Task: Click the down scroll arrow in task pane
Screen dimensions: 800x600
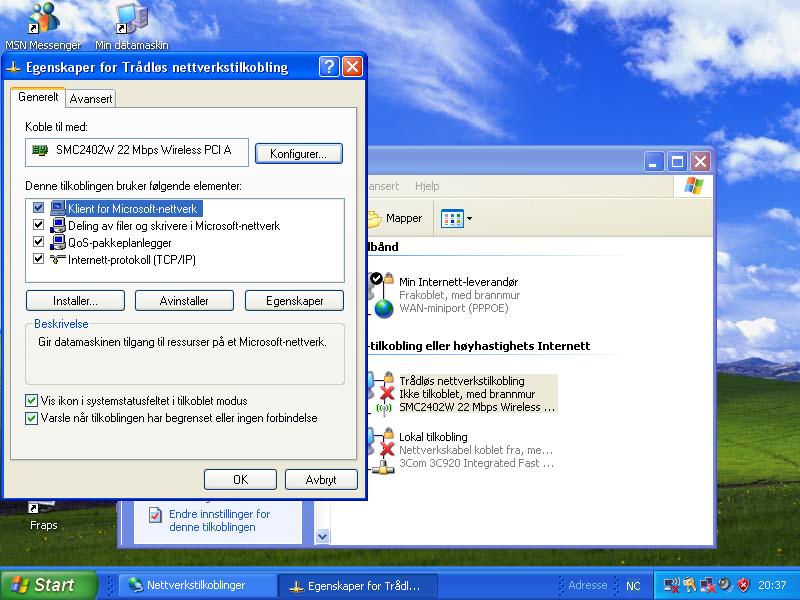Action: pos(322,536)
